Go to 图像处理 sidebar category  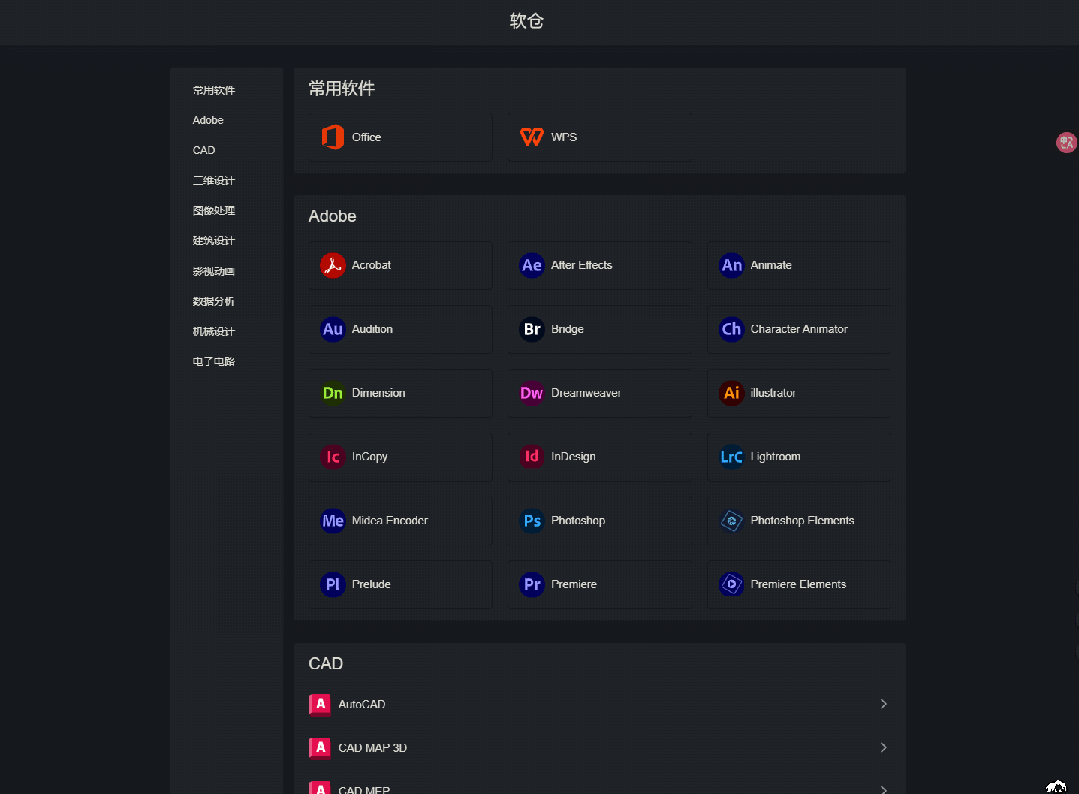point(214,211)
